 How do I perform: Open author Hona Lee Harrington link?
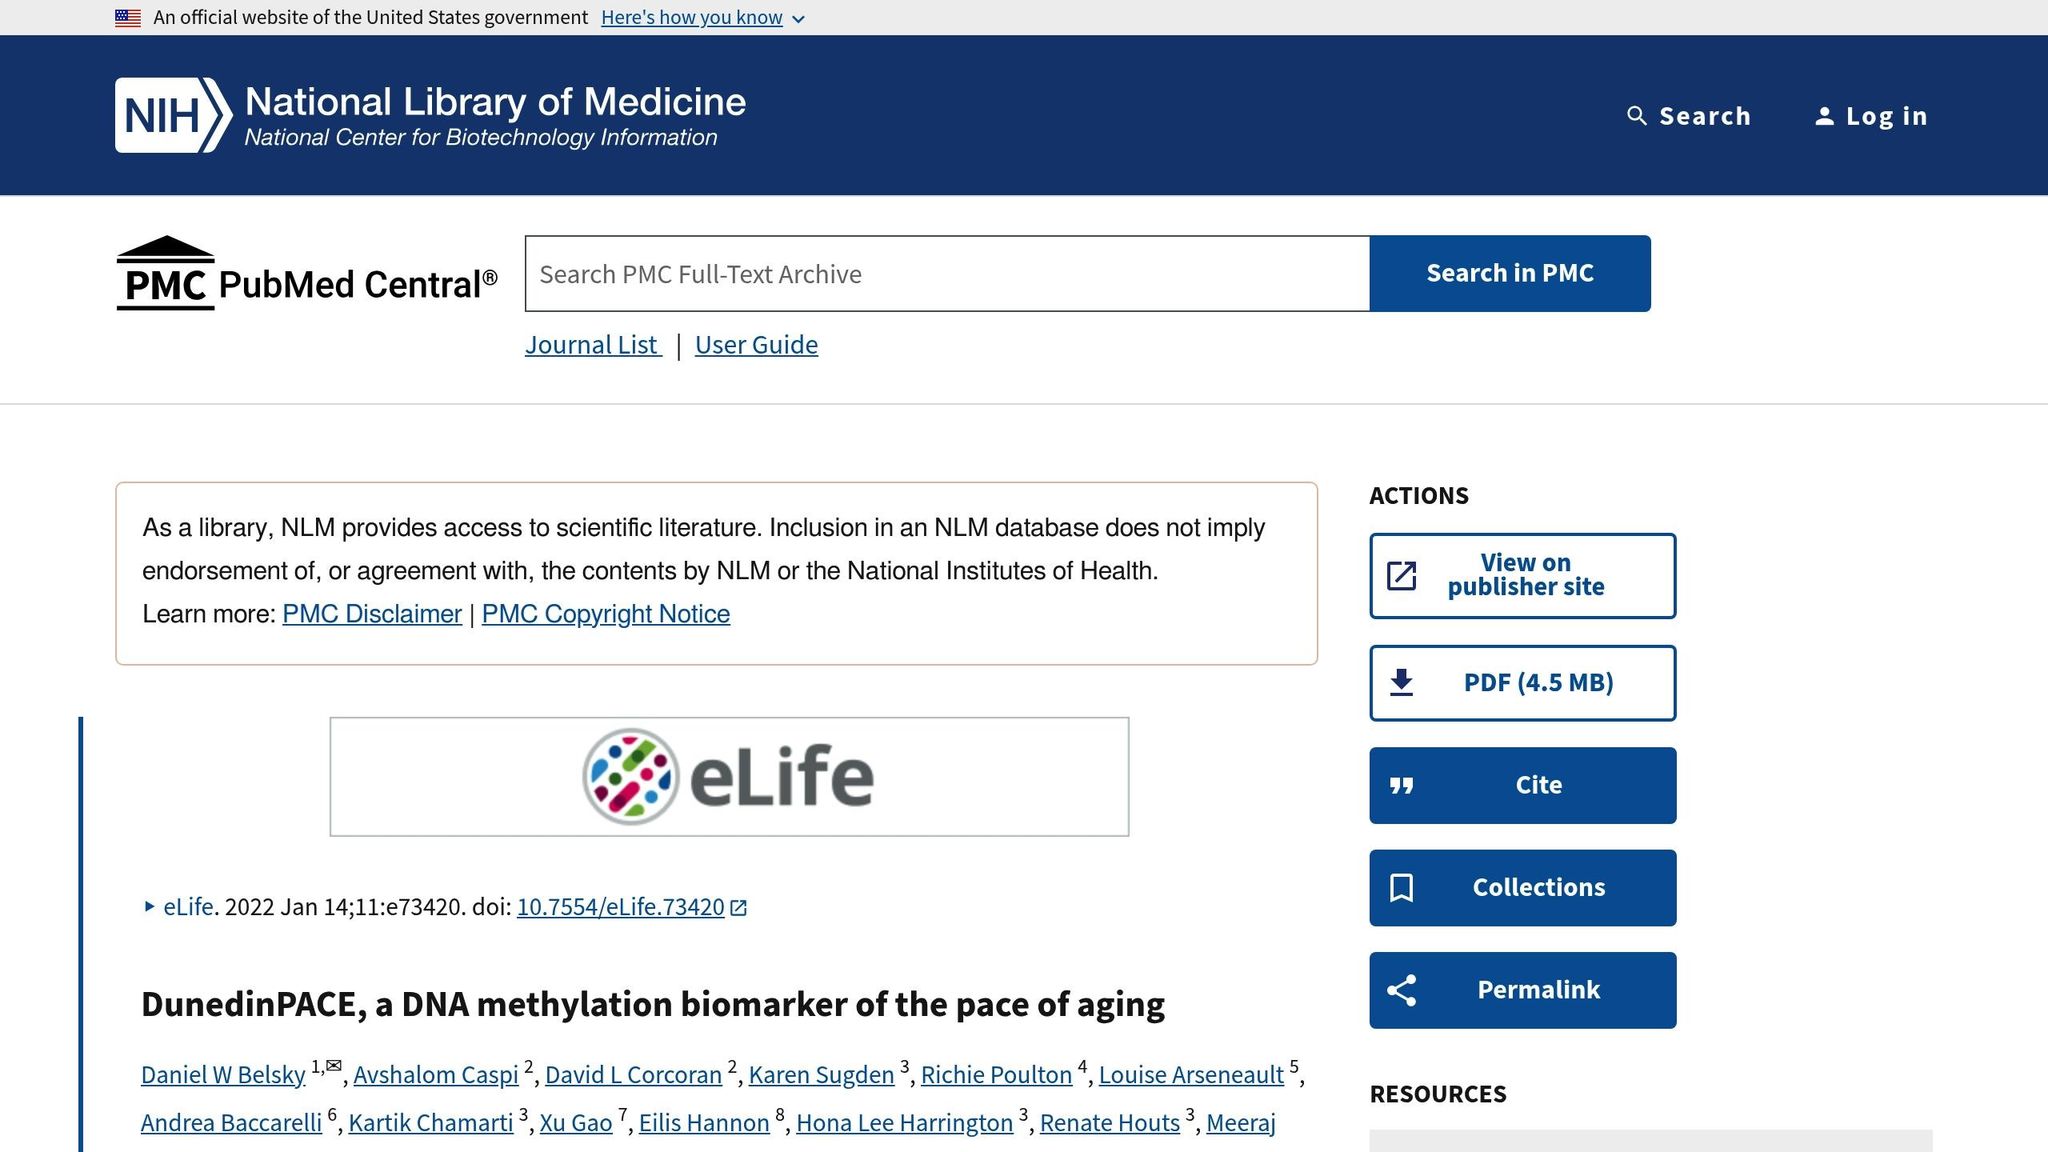click(x=904, y=1123)
